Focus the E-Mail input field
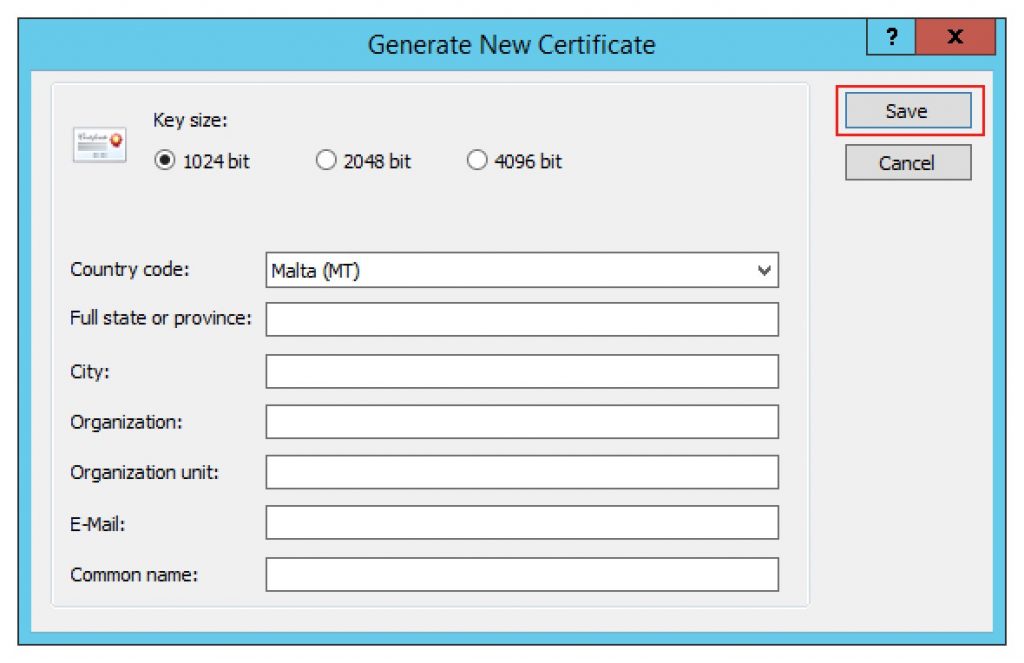The width and height of the screenshot is (1024, 663). pyautogui.click(x=520, y=522)
